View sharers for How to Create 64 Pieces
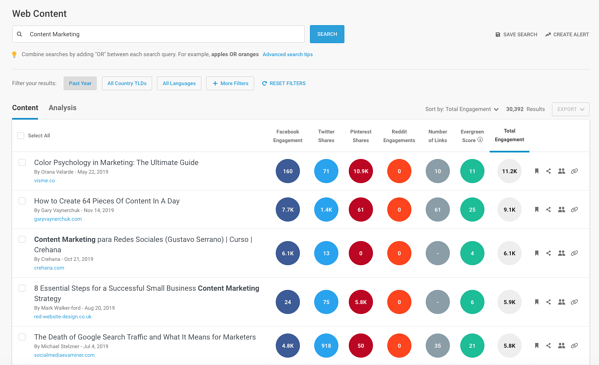Image resolution: width=599 pixels, height=365 pixels. point(561,209)
